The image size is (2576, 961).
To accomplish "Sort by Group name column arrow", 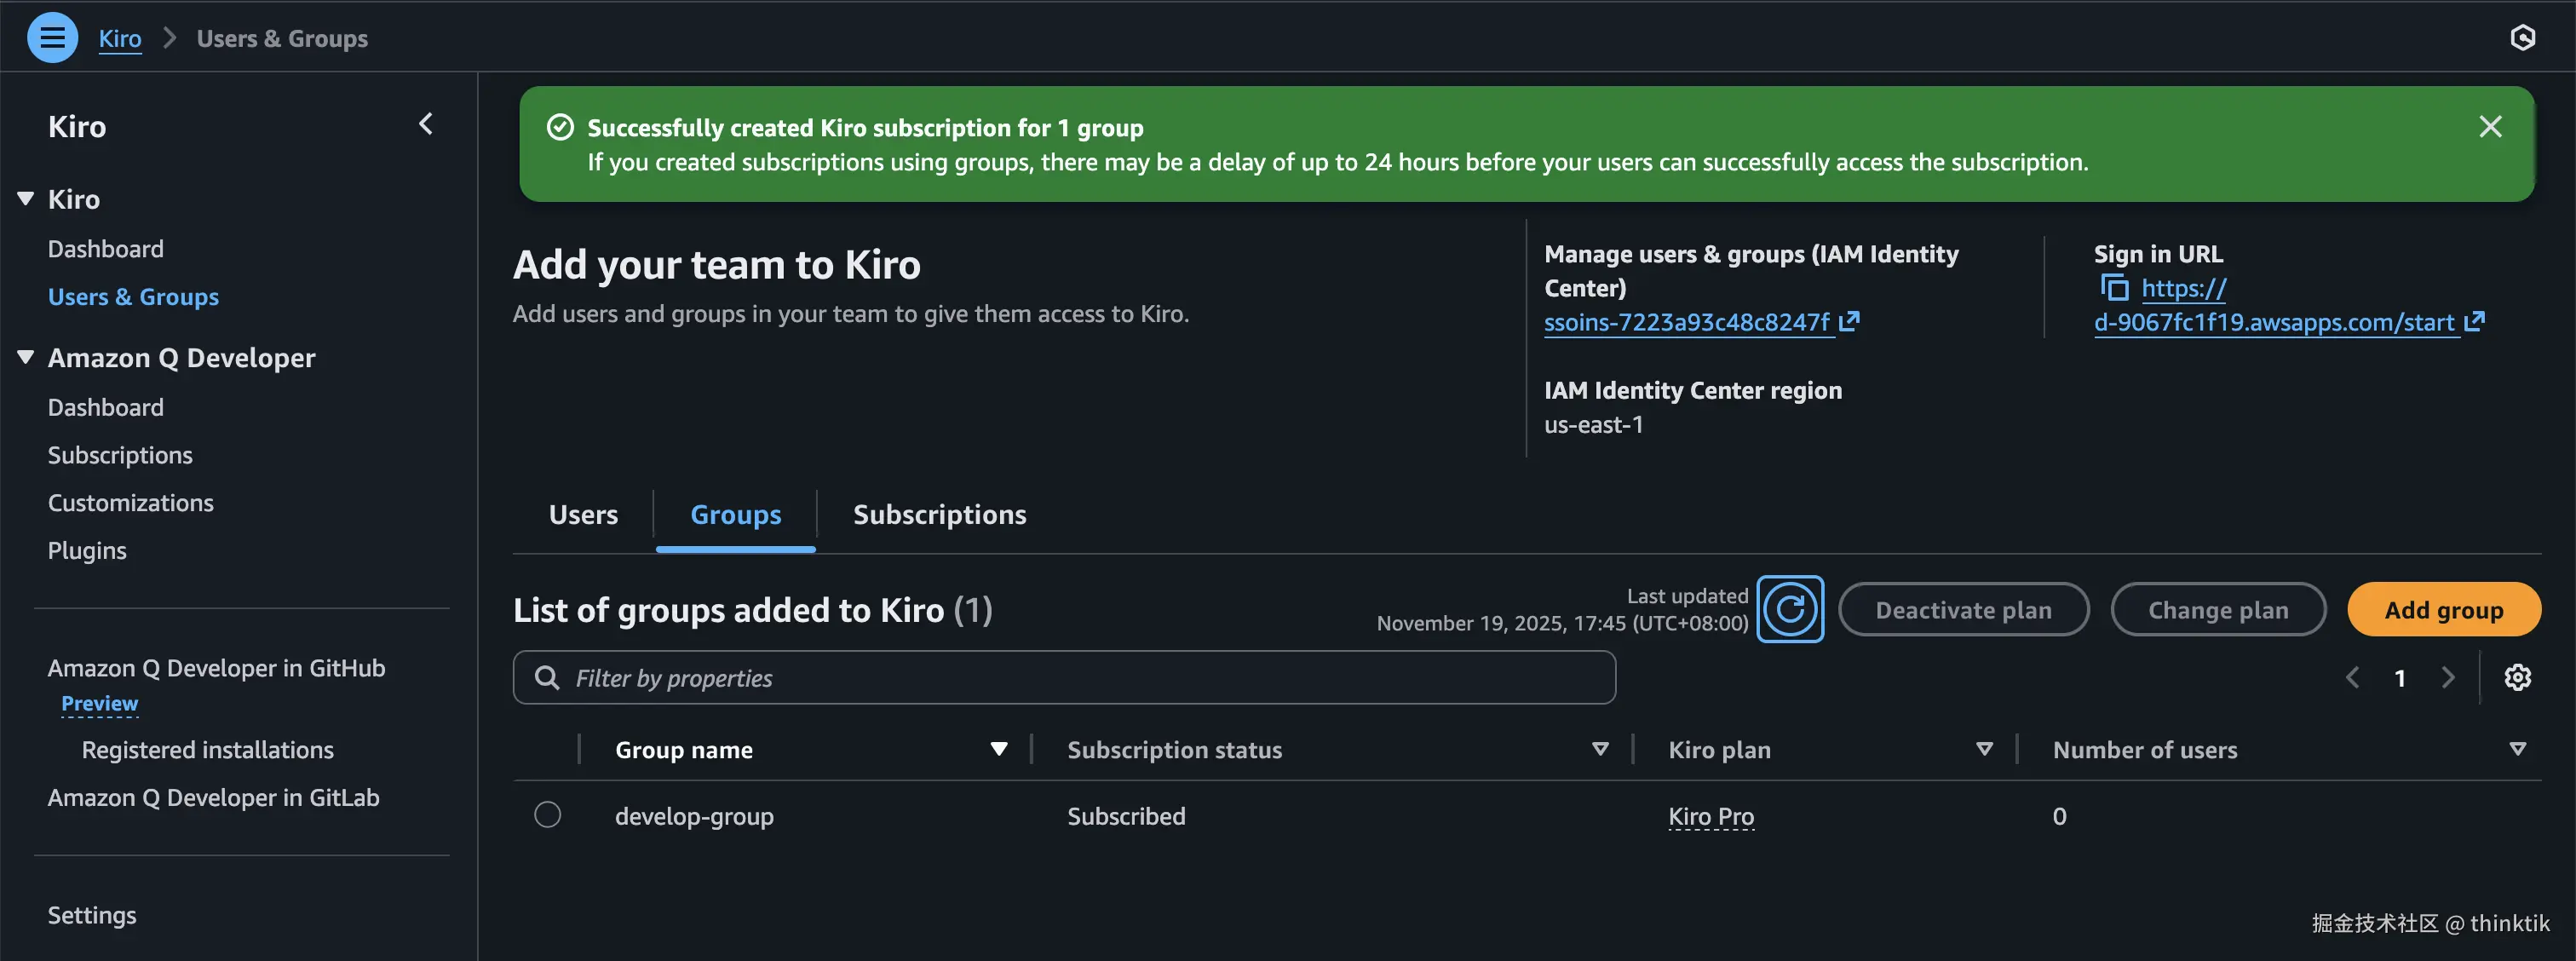I will click(997, 749).
